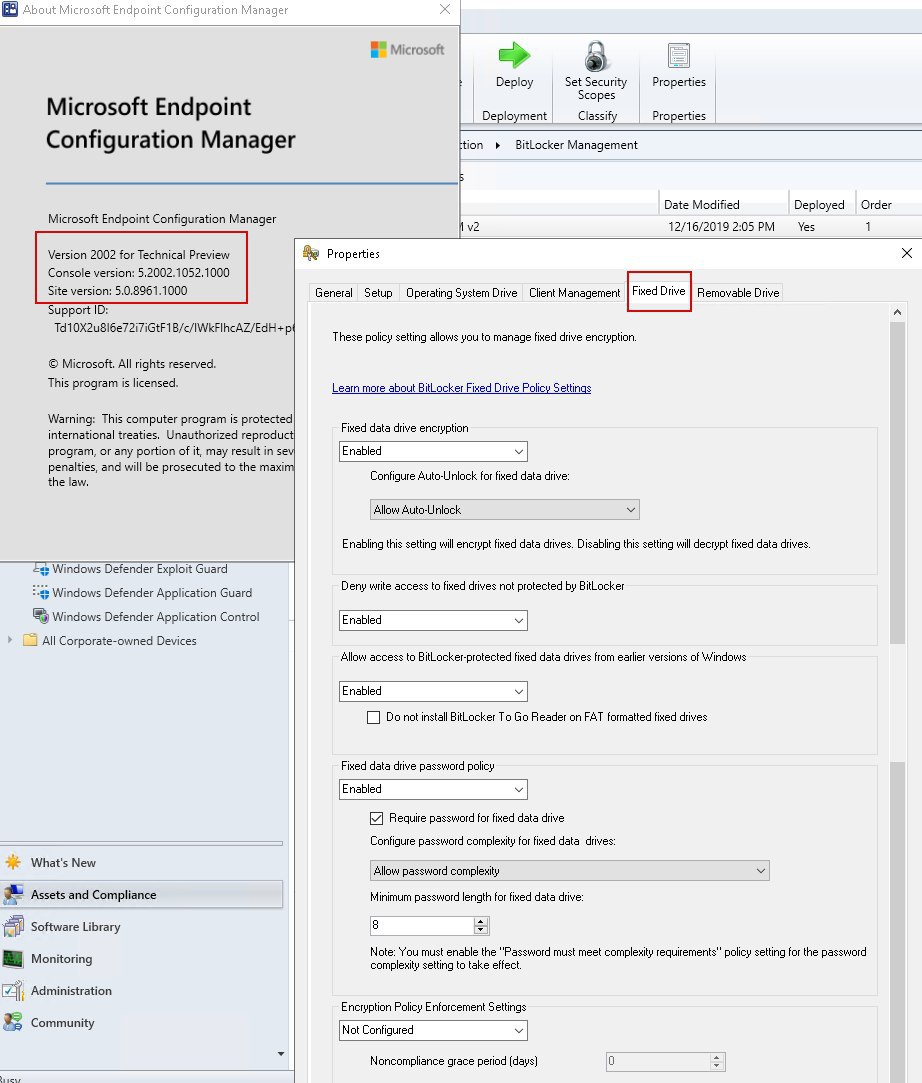The height and width of the screenshot is (1083, 922).
Task: Select the Fixed Drive tab
Action: (659, 291)
